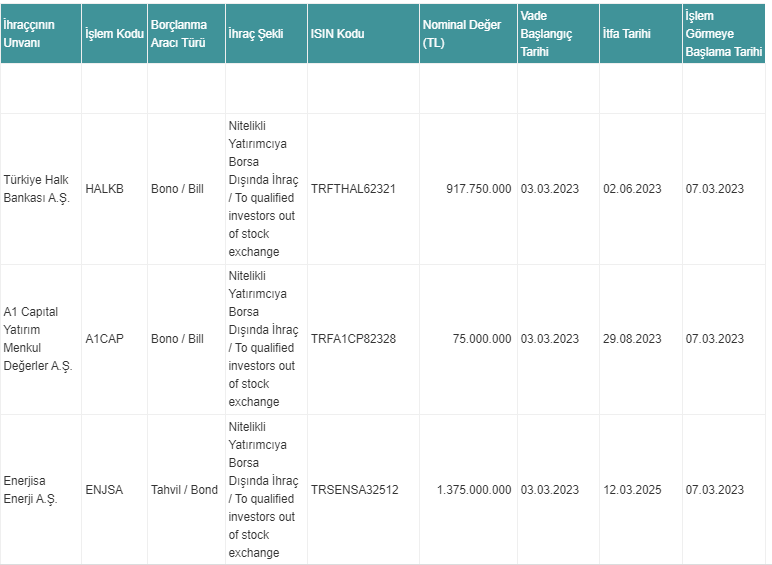Select ISIN code TRFTHAL62321
The height and width of the screenshot is (565, 772).
point(353,189)
